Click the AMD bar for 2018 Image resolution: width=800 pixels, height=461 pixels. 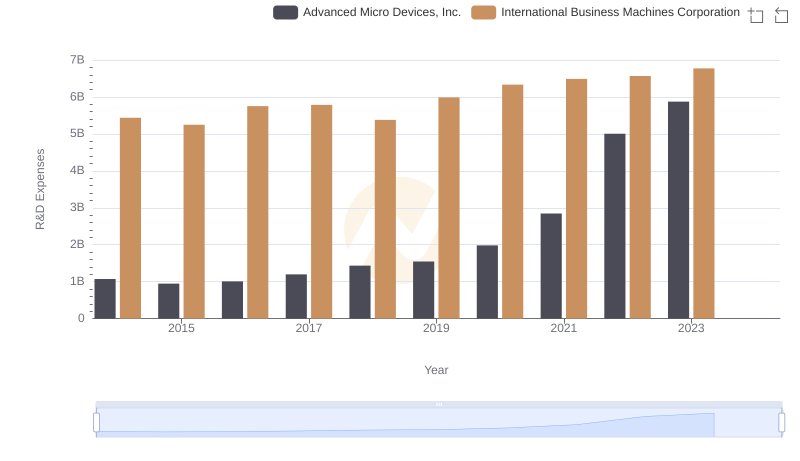(360, 292)
